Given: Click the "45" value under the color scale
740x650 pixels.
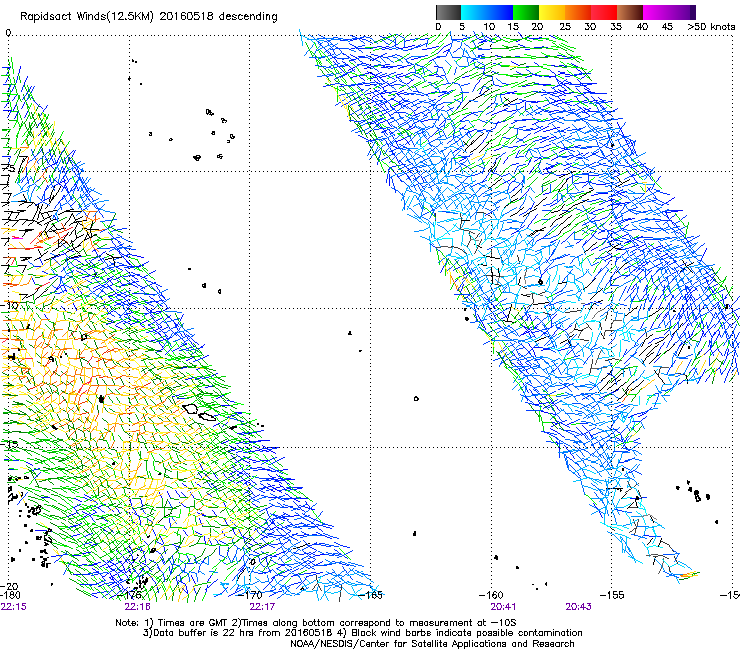Looking at the screenshot, I should click(x=667, y=26).
